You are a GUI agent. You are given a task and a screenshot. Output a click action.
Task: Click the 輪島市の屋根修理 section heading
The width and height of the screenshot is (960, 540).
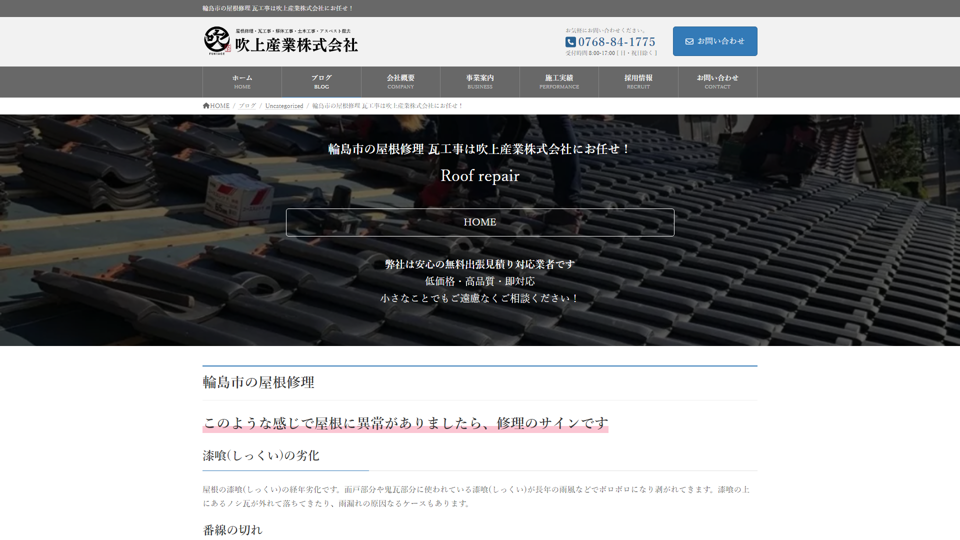point(259,382)
